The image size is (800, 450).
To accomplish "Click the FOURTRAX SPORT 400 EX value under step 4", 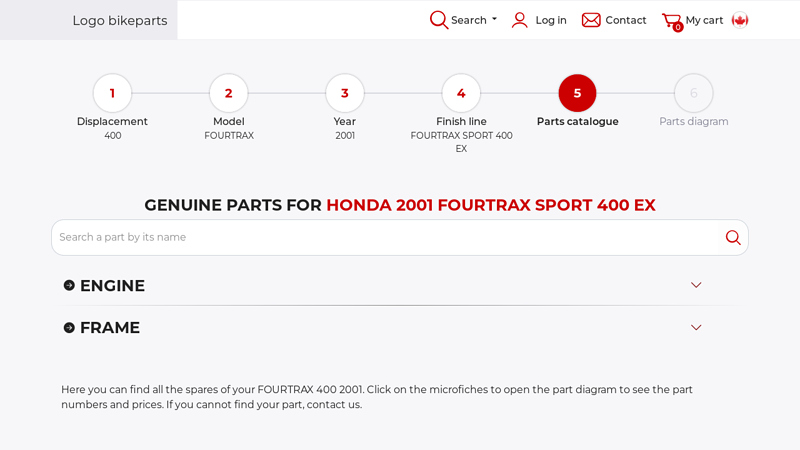I will tap(461, 142).
